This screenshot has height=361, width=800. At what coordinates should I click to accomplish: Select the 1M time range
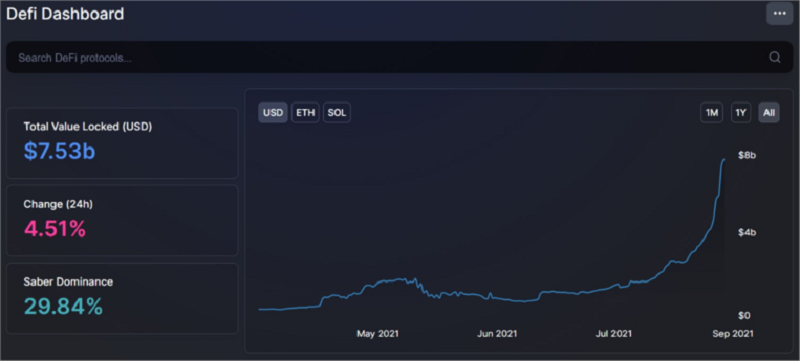point(712,113)
